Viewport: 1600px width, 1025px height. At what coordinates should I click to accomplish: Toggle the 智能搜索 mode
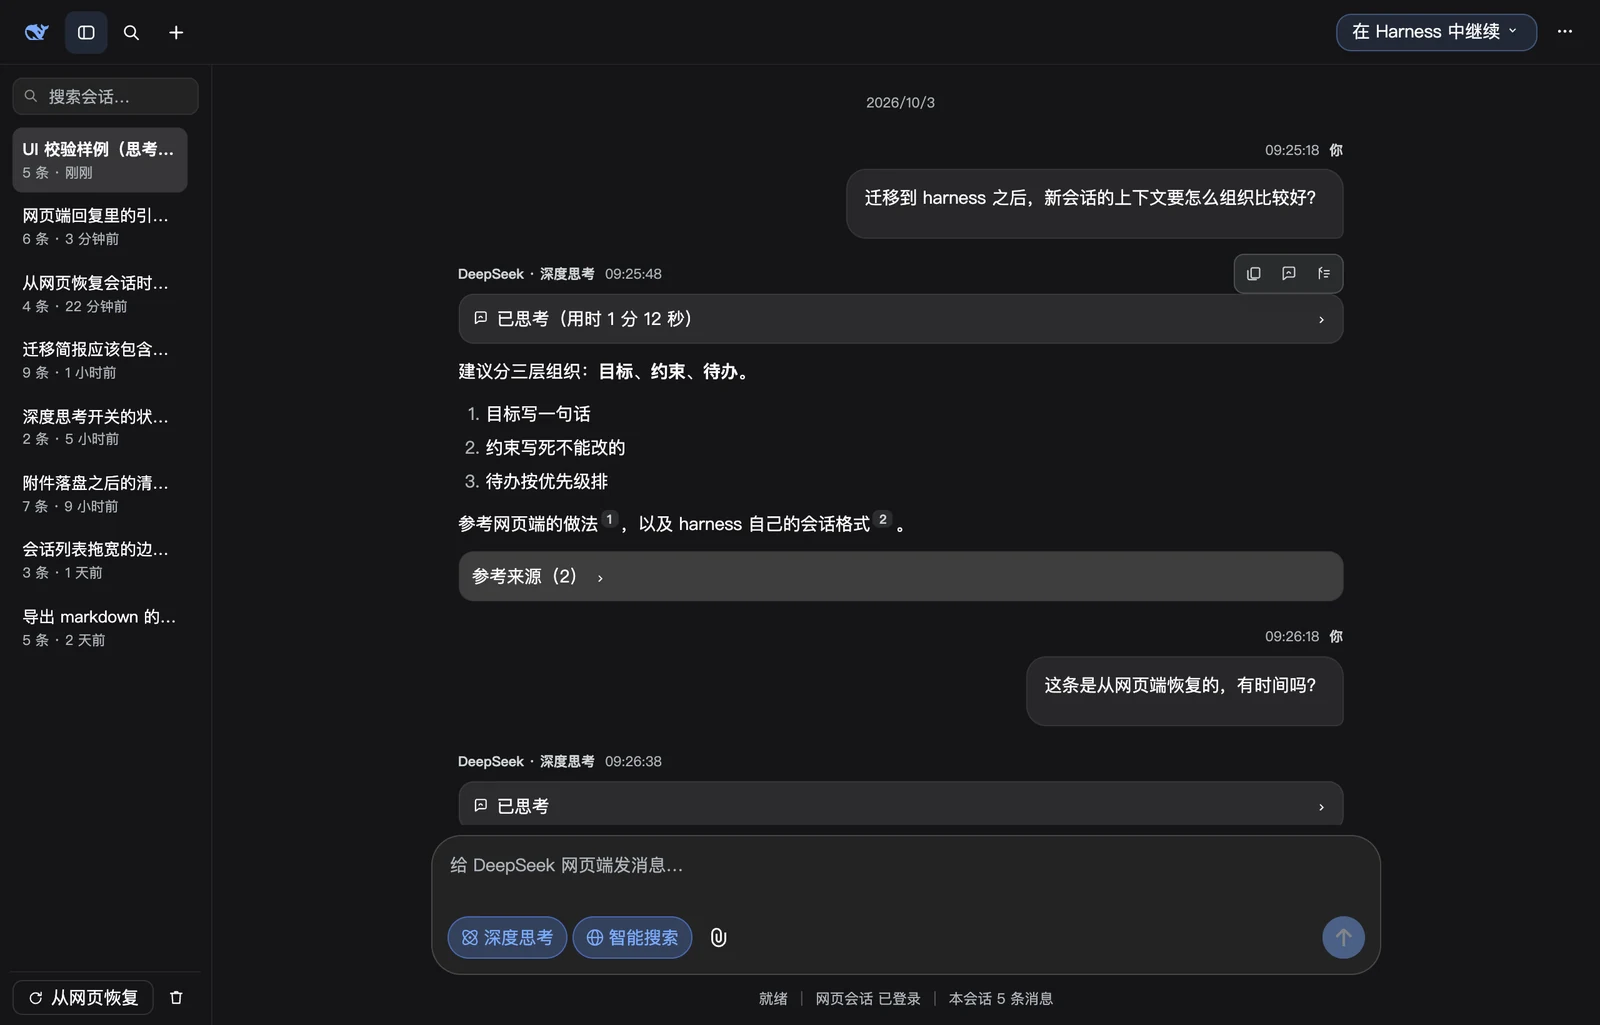[632, 937]
